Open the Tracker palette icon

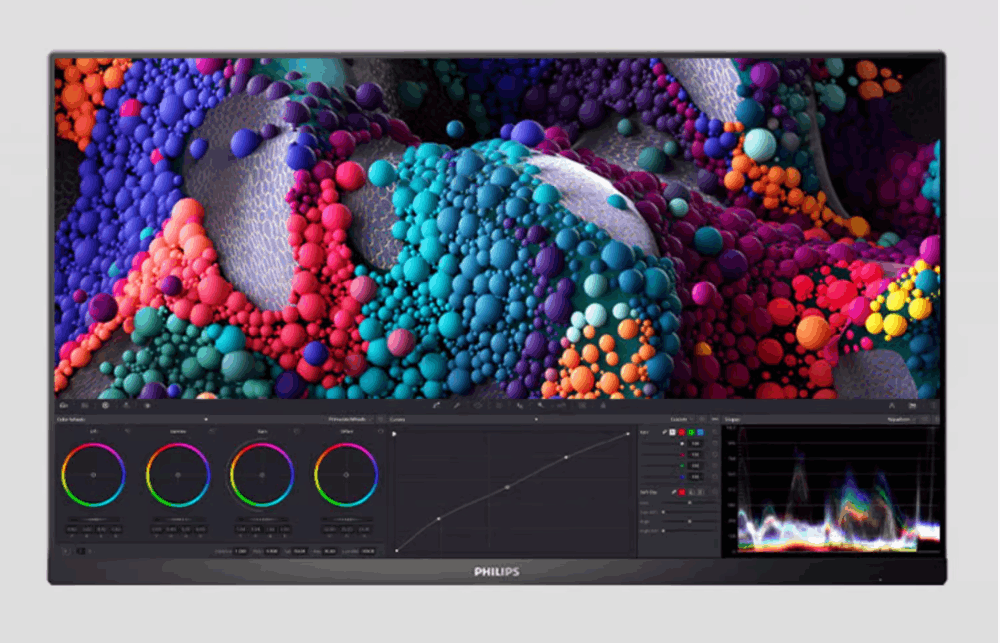pyautogui.click(x=499, y=405)
